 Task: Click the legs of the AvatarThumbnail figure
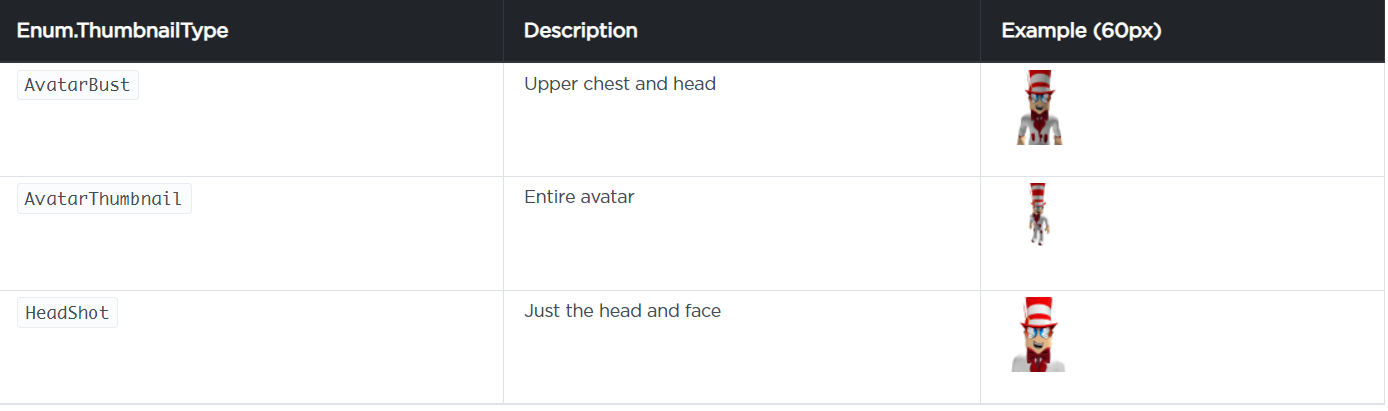point(1039,236)
